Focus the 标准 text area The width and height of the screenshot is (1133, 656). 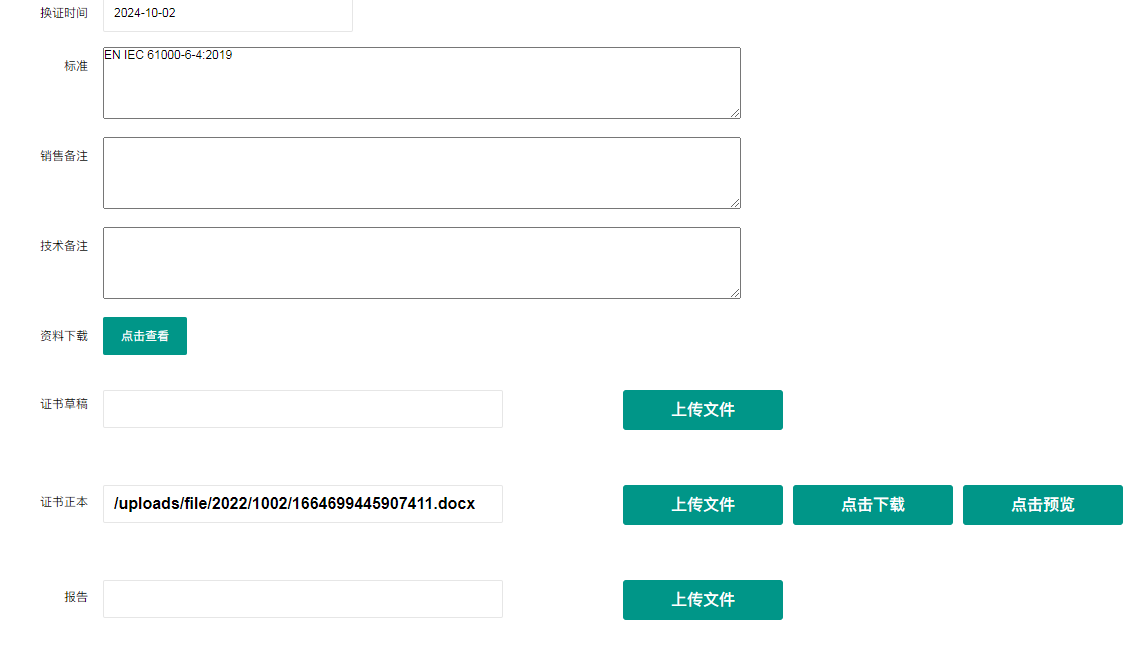tap(421, 83)
